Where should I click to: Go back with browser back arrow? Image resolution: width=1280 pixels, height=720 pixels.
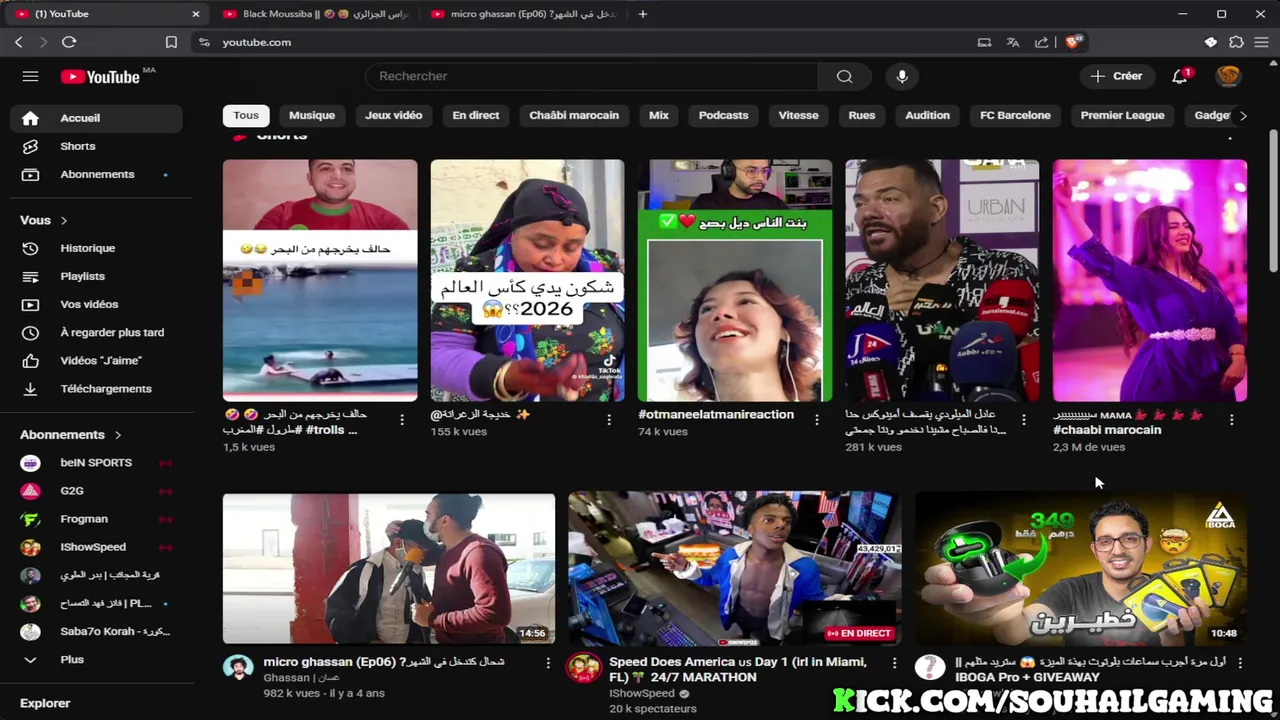(x=18, y=42)
